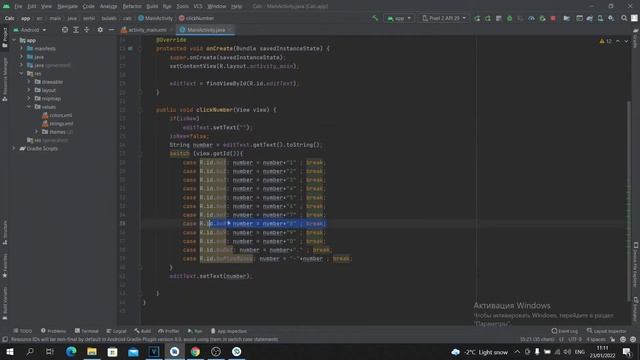Screen dimensions: 640x360
Task: Click the green Debug bug icon
Action: coord(509,18)
